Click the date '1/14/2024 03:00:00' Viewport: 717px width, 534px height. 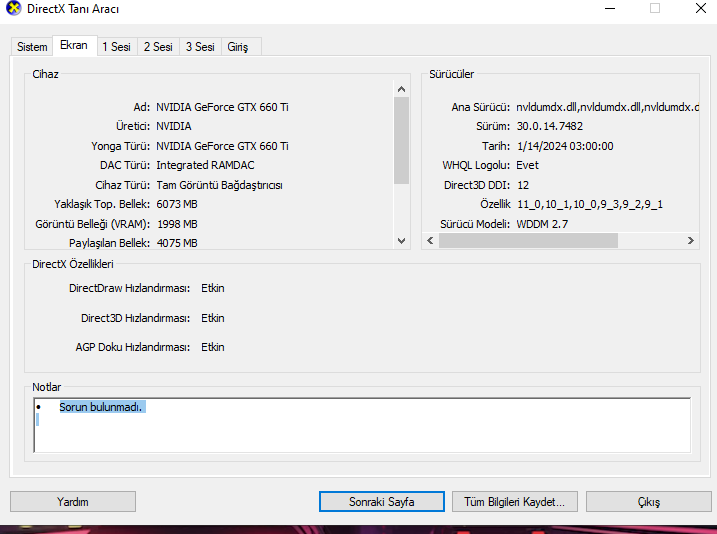tap(565, 146)
